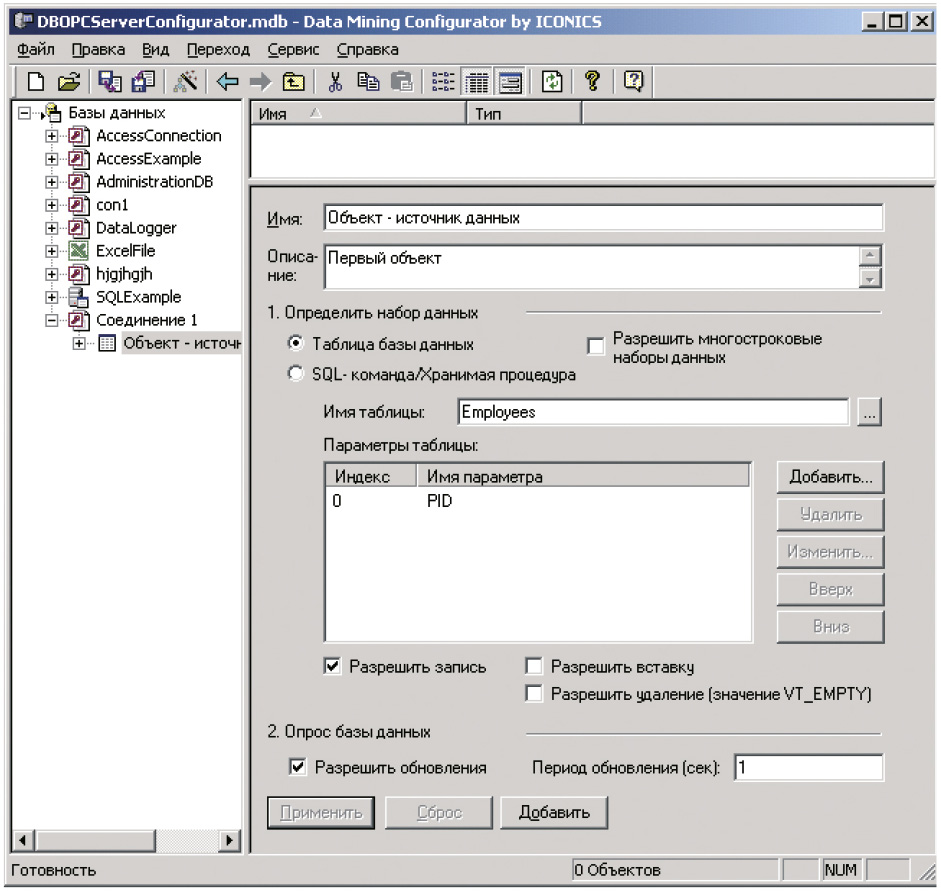Check Разрешить удаление (значение VT_EMPTY)
Image resolution: width=941 pixels, height=891 pixels.
534,694
